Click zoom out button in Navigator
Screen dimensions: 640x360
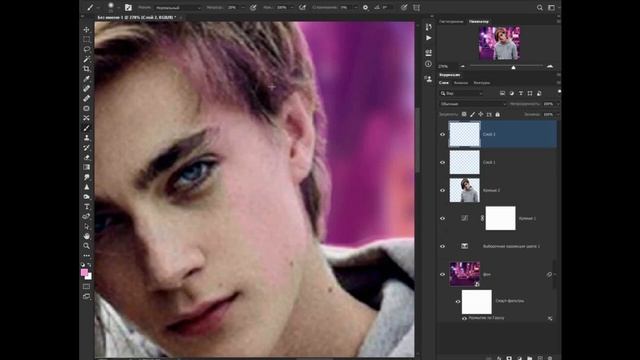pyautogui.click(x=462, y=66)
